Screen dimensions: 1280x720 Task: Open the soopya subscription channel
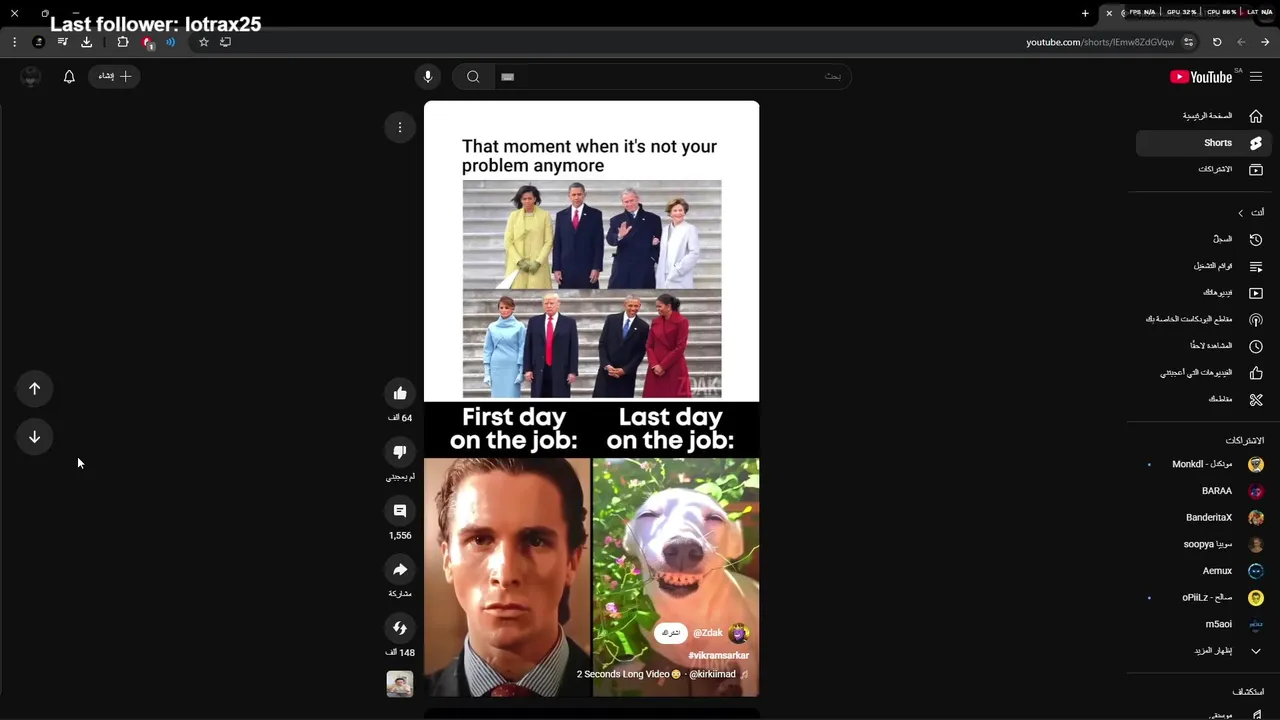pyautogui.click(x=1204, y=544)
